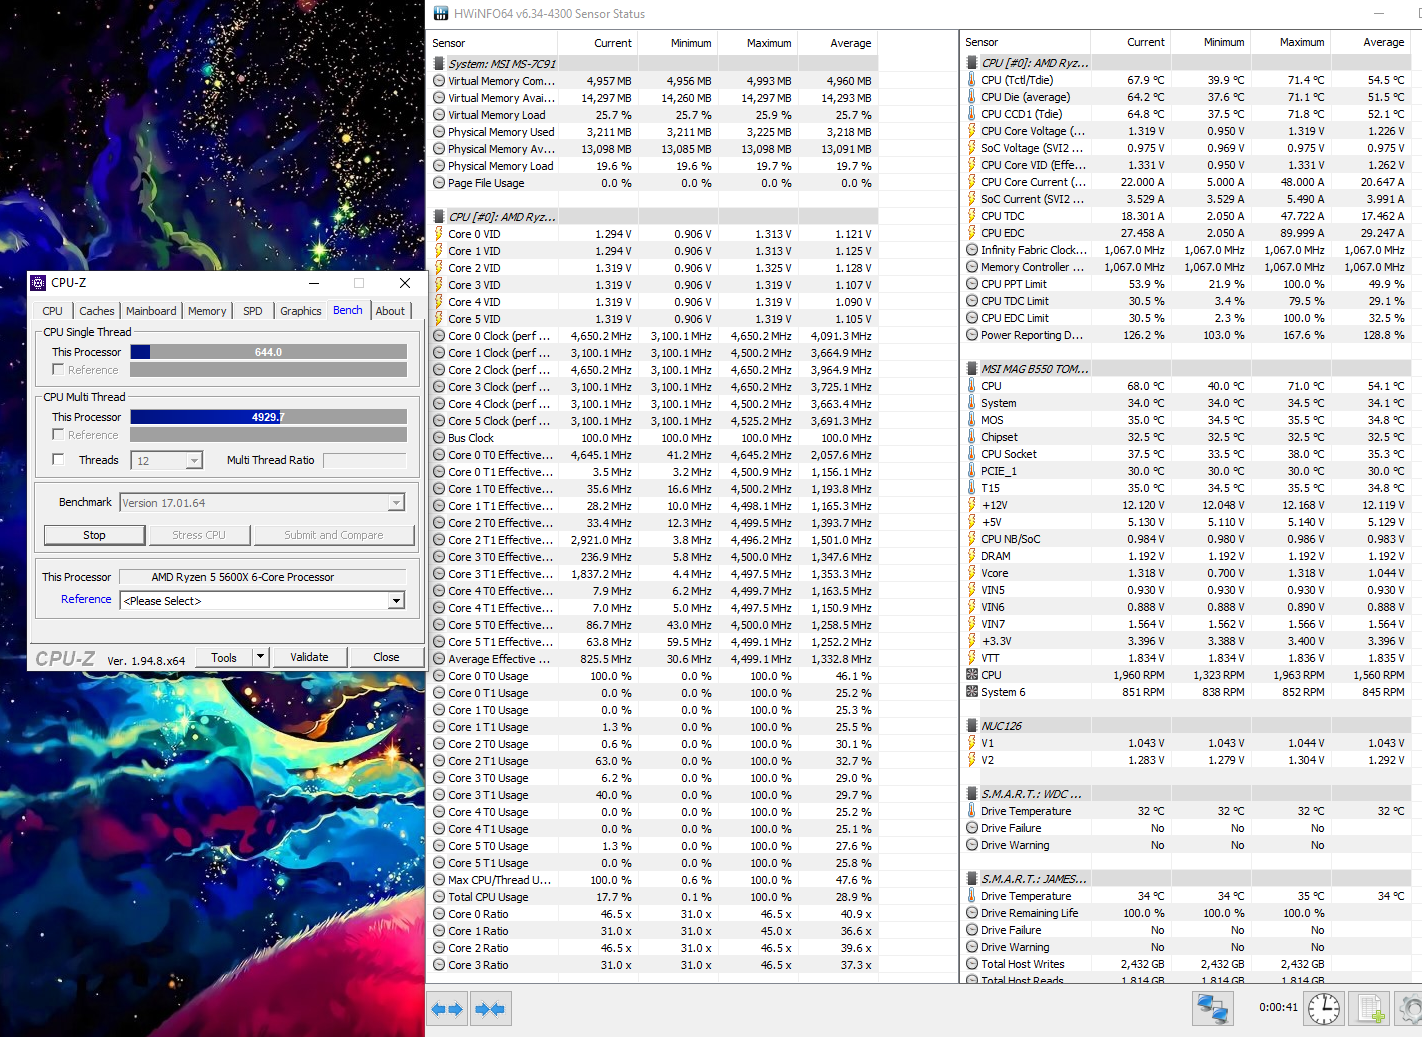Switch to the Caches tab
Viewport: 1422px width, 1037px height.
coord(97,311)
